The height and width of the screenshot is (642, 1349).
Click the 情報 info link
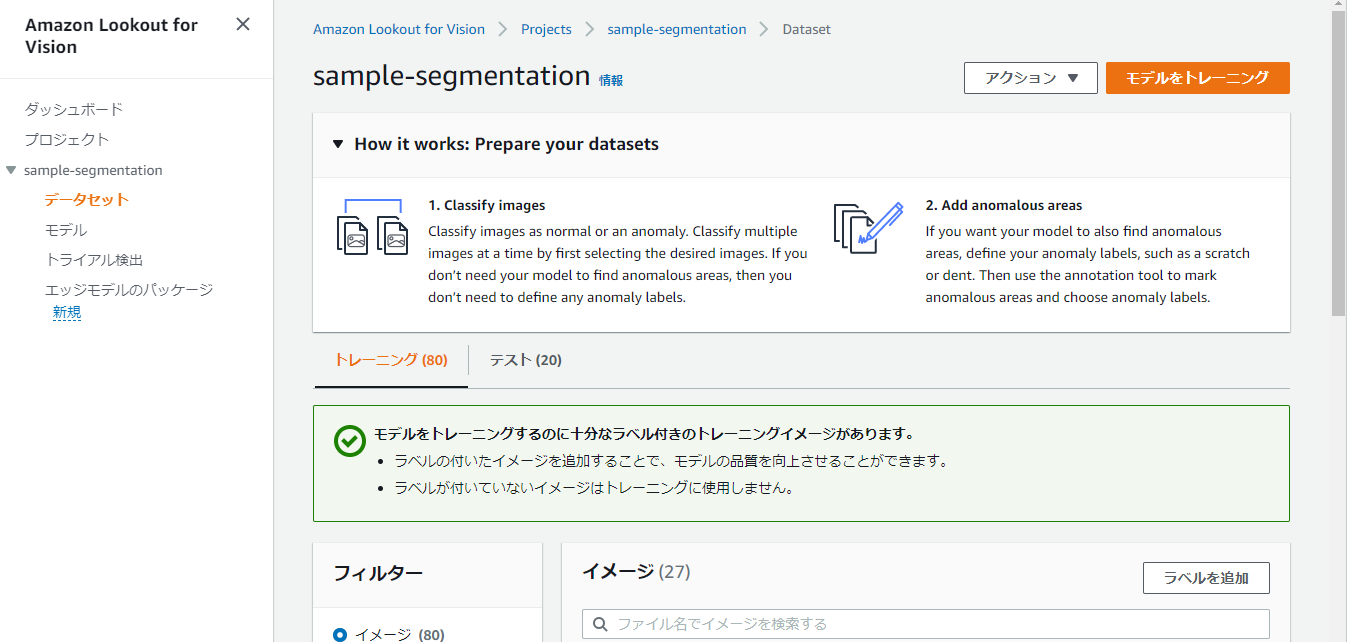click(x=611, y=80)
